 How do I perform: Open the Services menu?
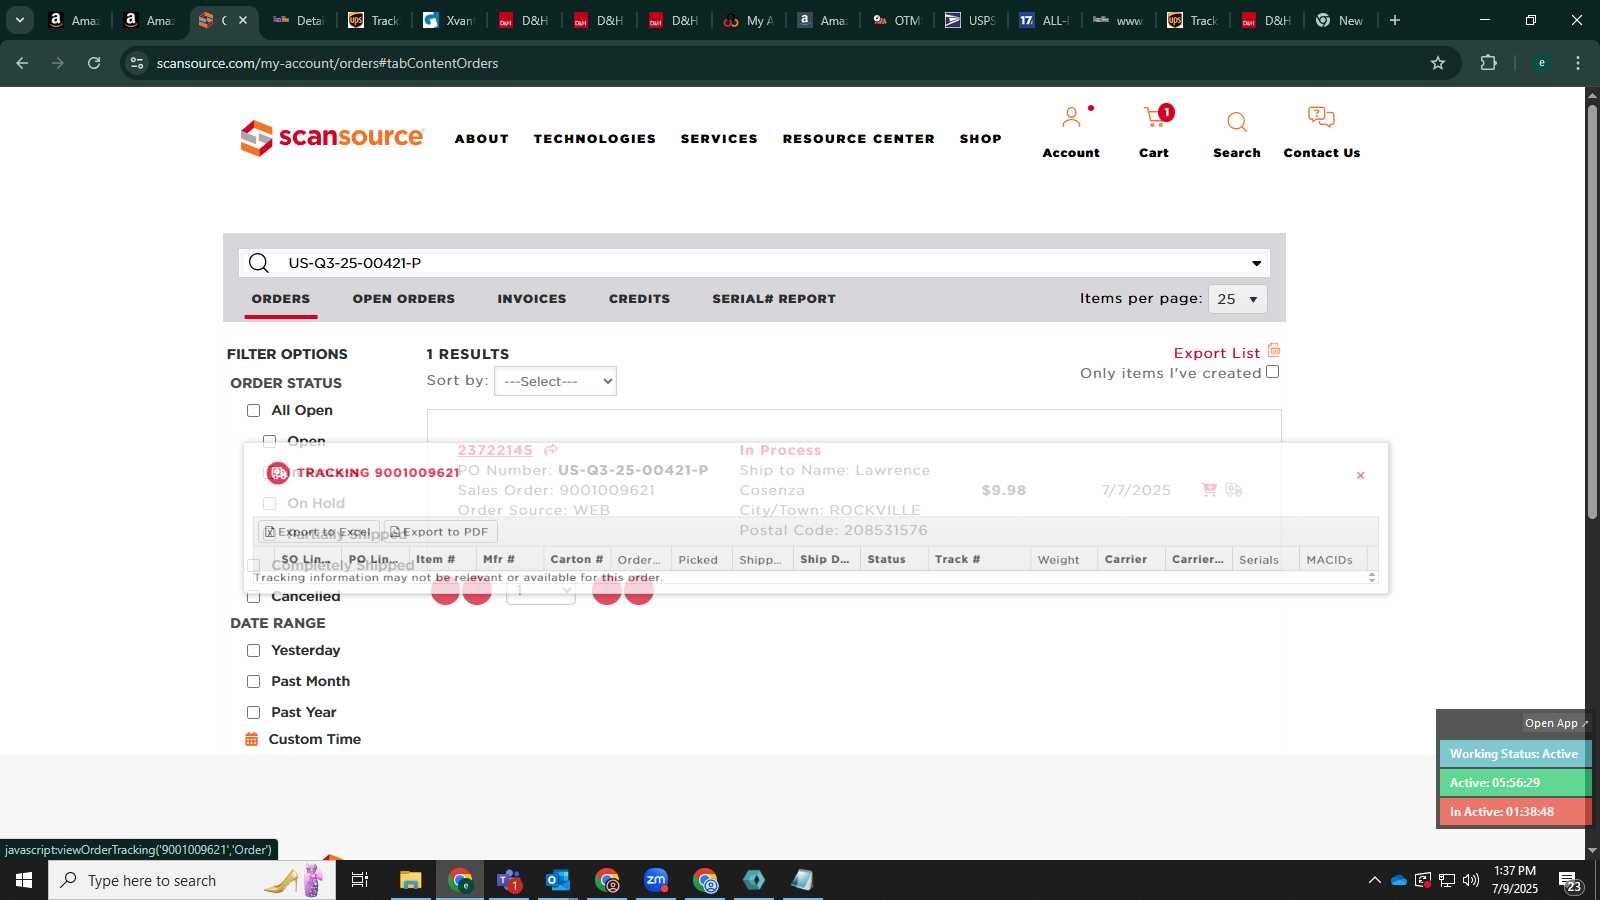719,139
